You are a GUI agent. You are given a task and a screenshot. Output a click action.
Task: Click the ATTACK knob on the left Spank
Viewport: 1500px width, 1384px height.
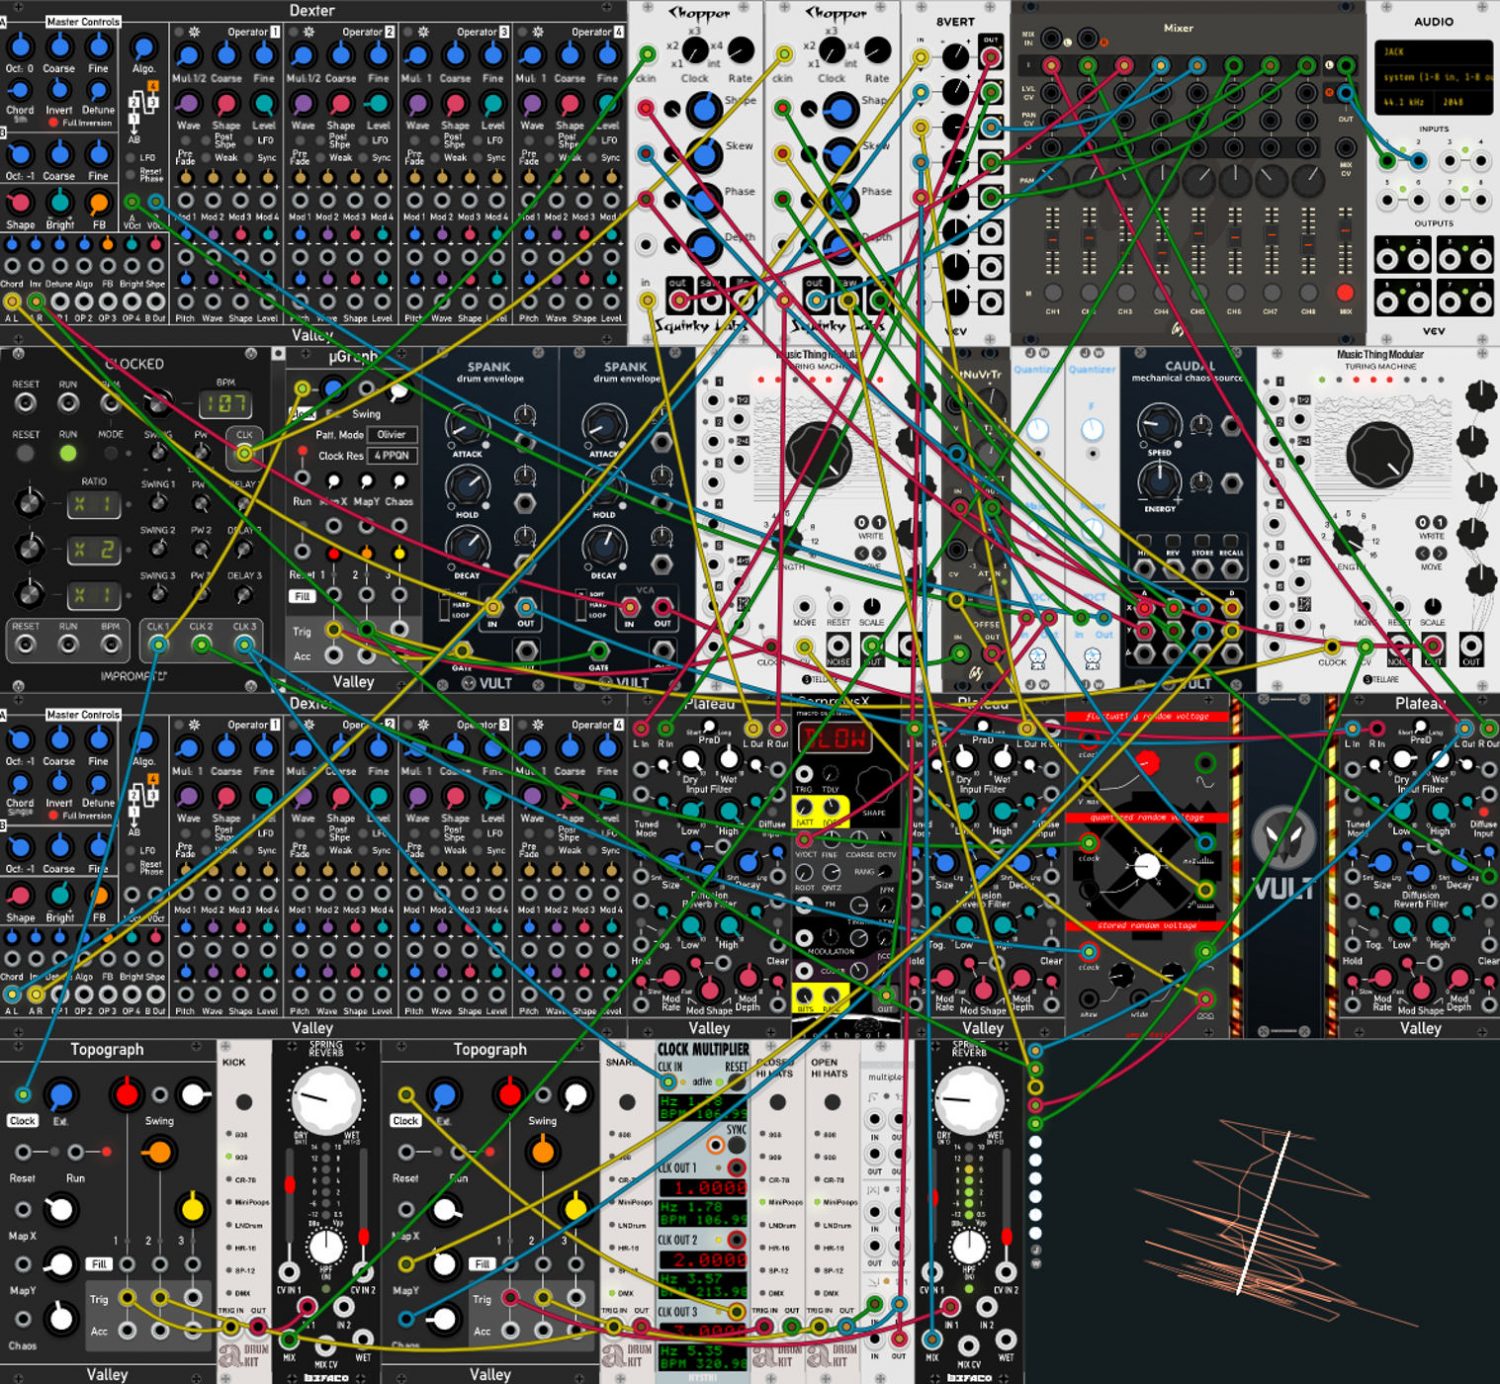466,428
